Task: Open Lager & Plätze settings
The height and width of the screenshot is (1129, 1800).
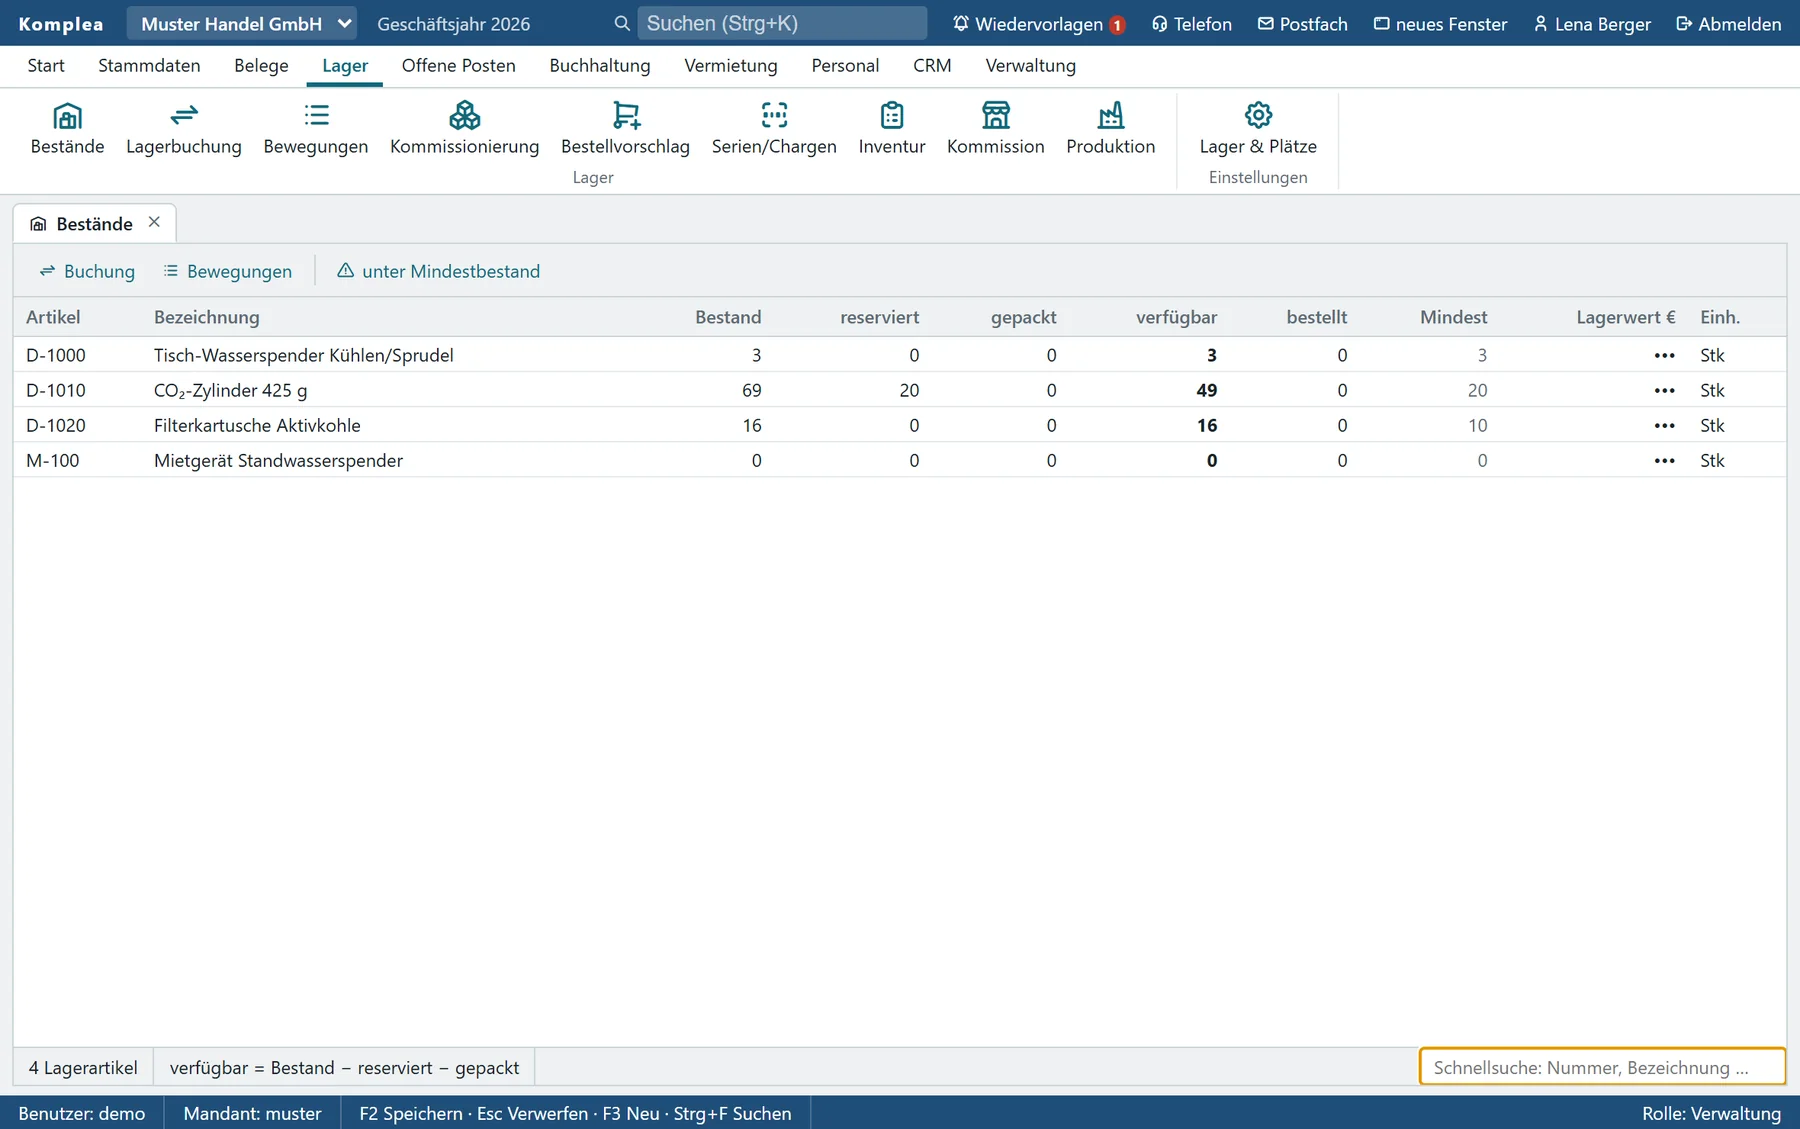Action: click(x=1258, y=129)
